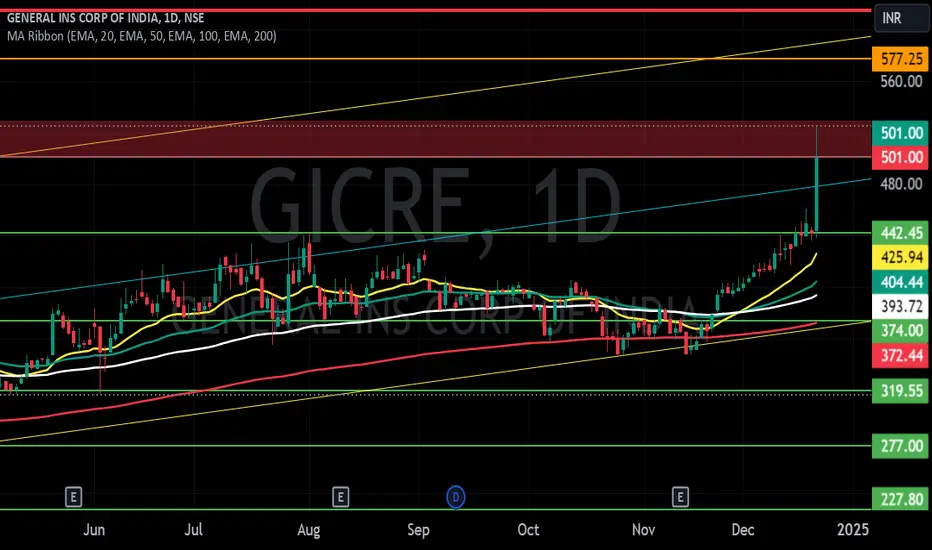
Task: Click the 2025 label on time axis
Action: point(853,529)
